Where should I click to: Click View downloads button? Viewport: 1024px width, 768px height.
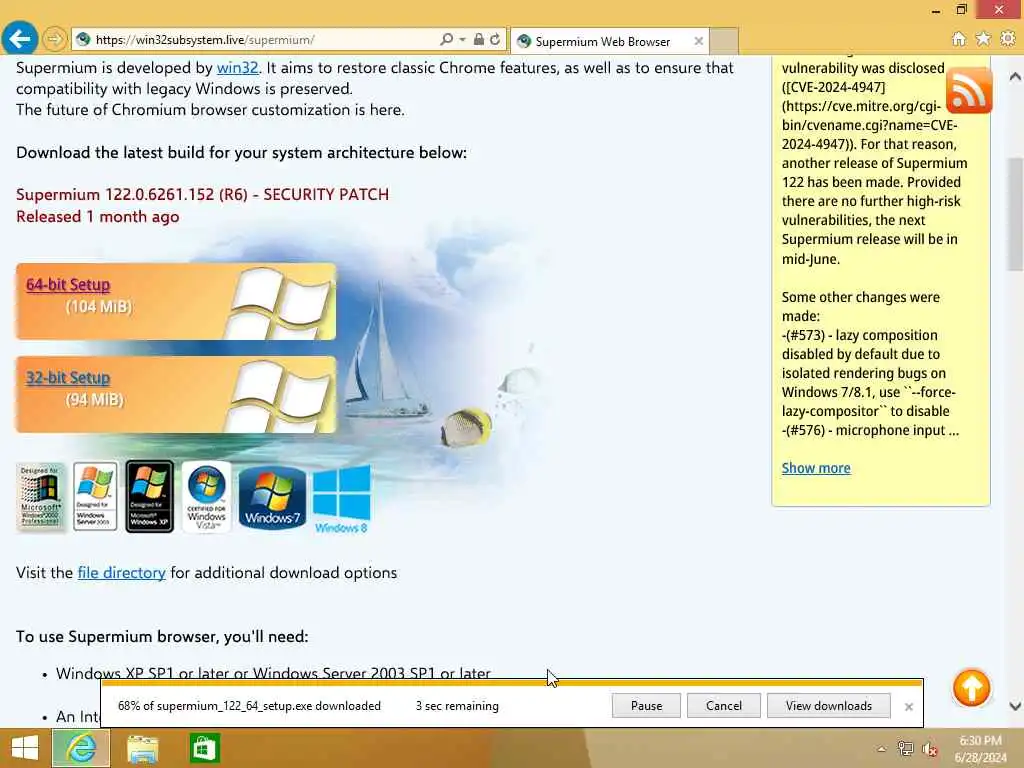(x=829, y=706)
